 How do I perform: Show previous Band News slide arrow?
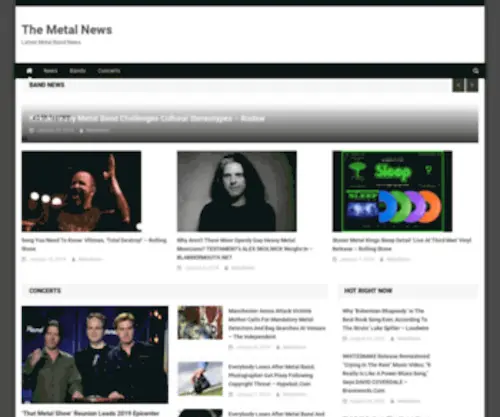(458, 85)
